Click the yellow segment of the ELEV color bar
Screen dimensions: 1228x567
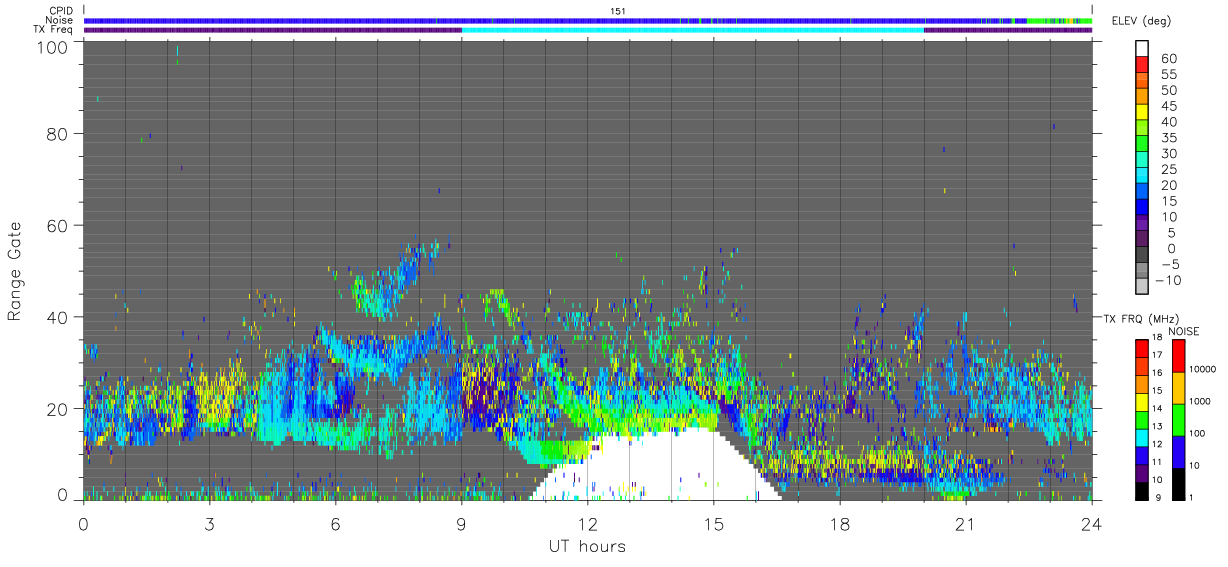pyautogui.click(x=1144, y=111)
